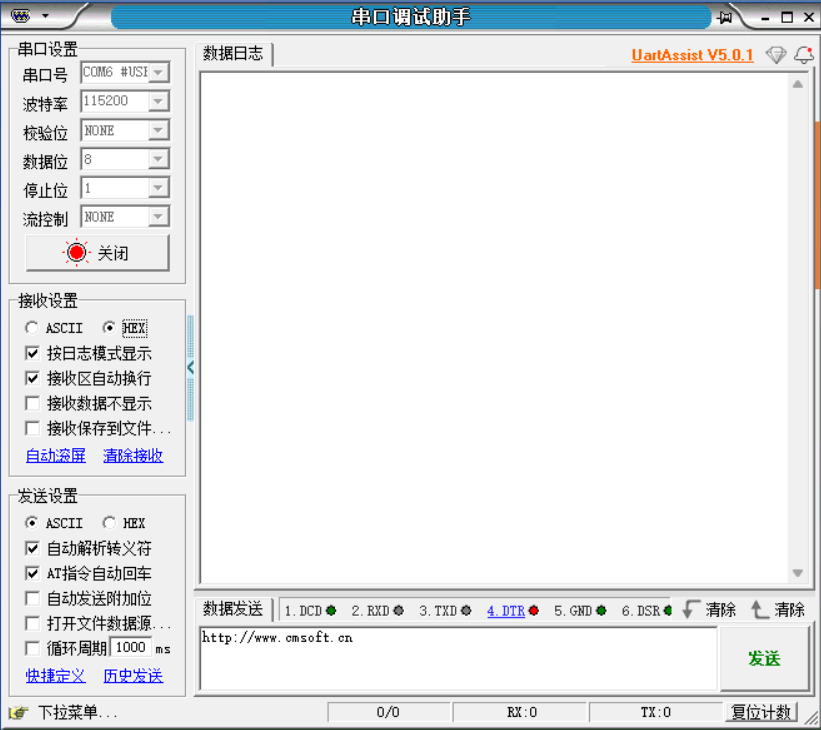Enable 循环周期 checkbox
The height and width of the screenshot is (730, 821).
click(x=32, y=648)
